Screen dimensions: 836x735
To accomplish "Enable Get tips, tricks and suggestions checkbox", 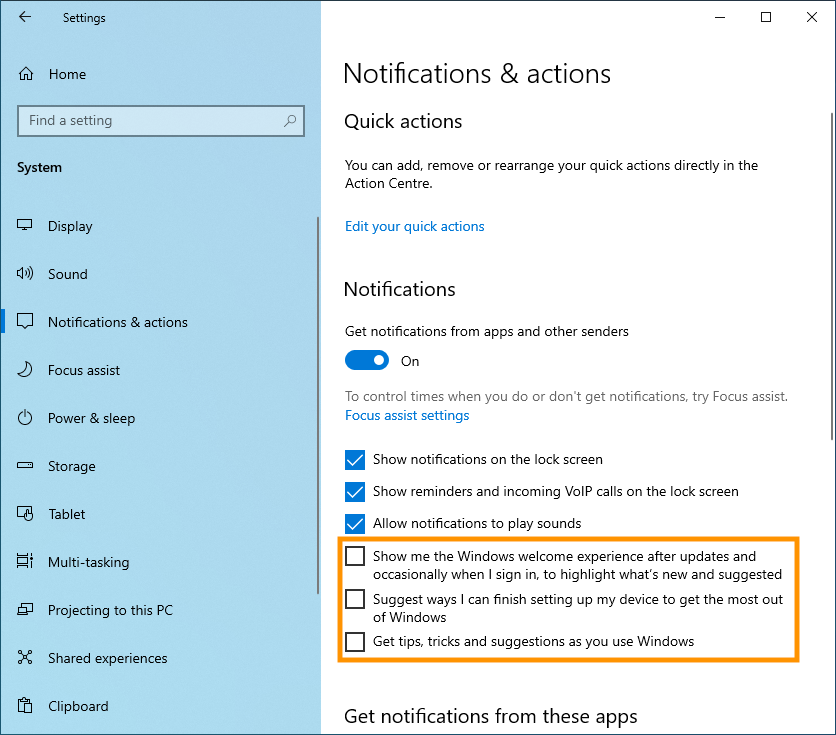I will 355,642.
